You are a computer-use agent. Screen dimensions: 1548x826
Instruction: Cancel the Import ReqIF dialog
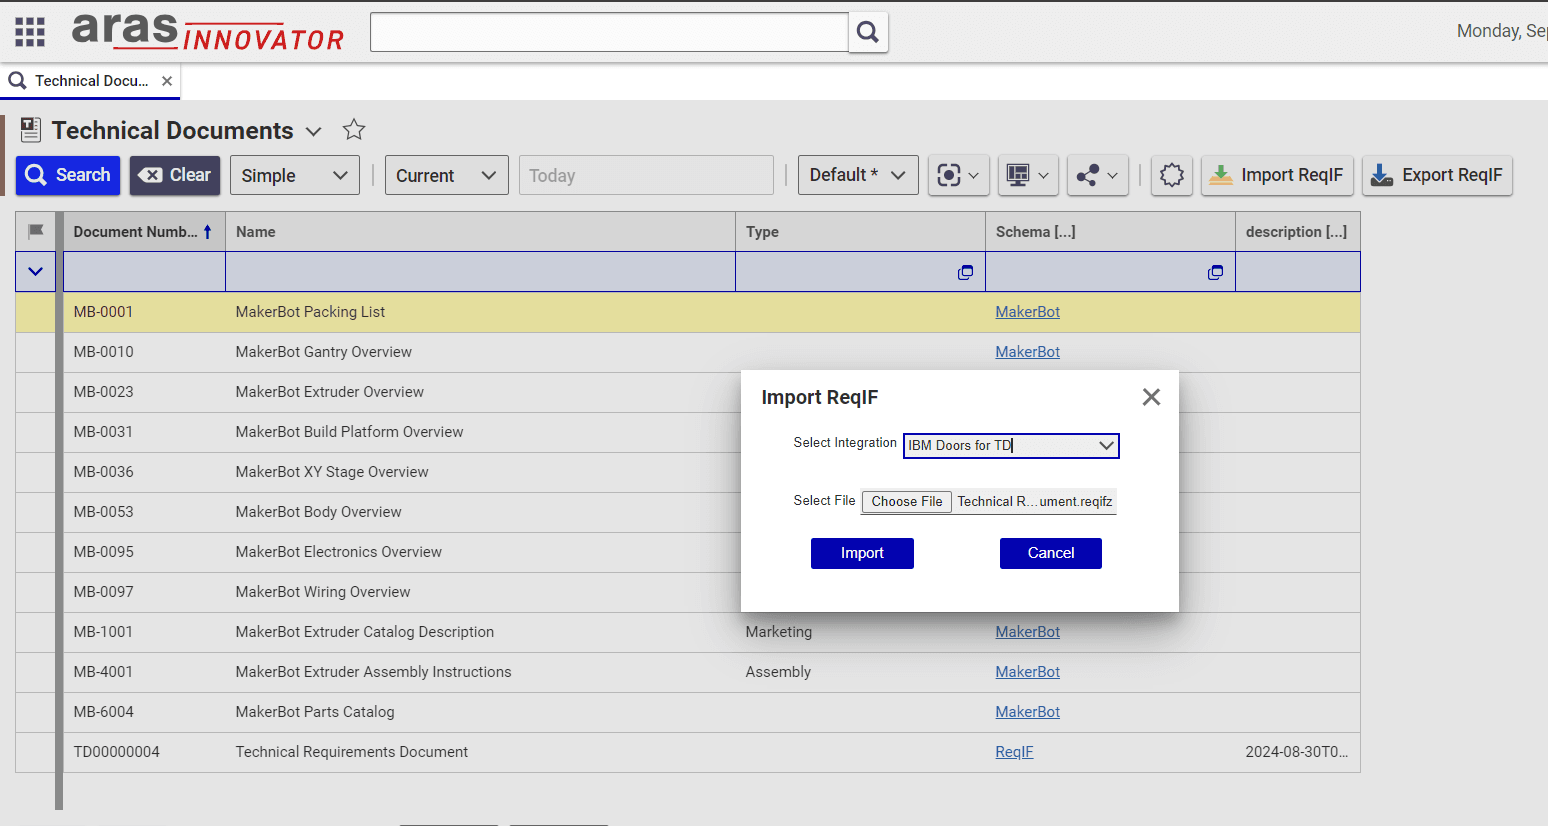click(x=1051, y=553)
